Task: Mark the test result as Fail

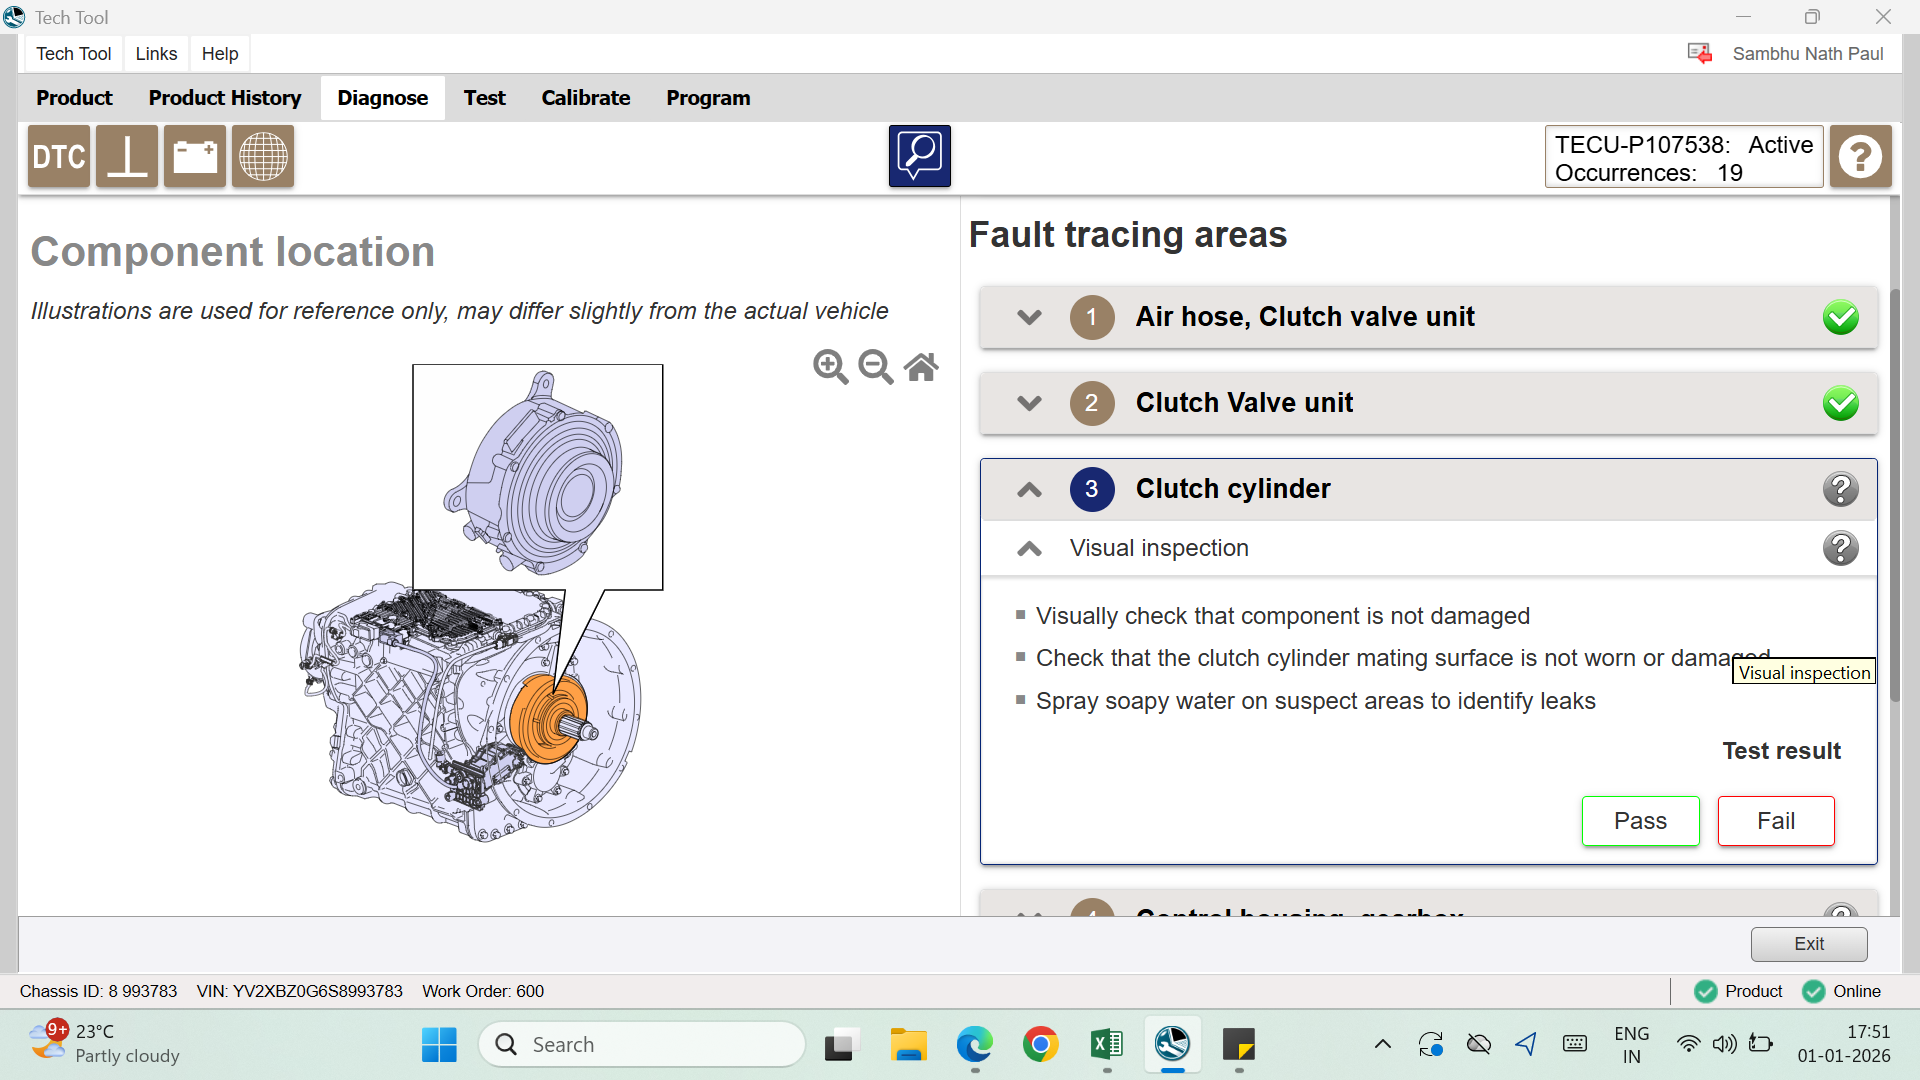Action: coord(1776,821)
